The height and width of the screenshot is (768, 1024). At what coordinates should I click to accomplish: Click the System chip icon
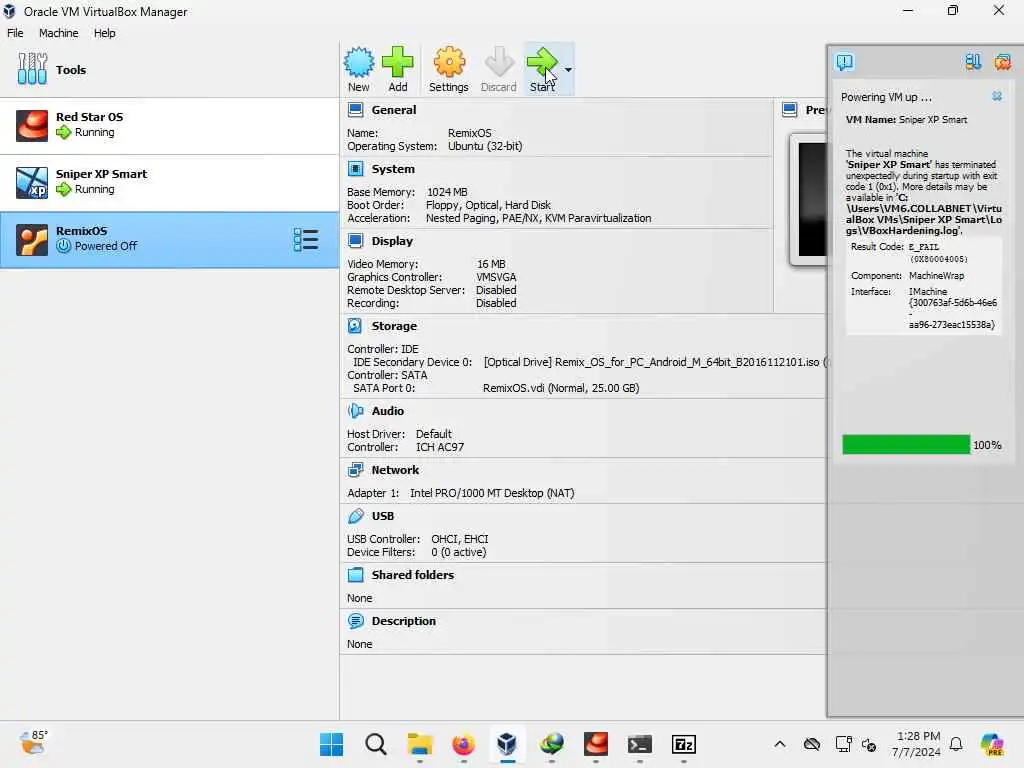(355, 169)
